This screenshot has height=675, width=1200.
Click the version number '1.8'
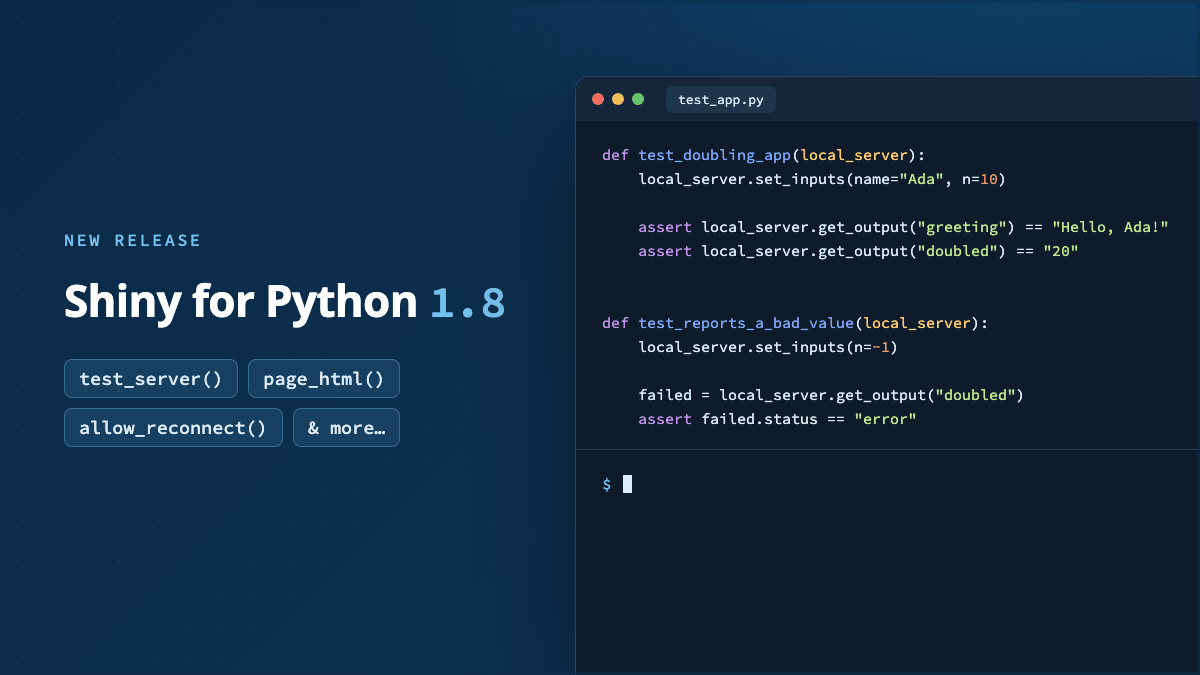[x=468, y=302]
